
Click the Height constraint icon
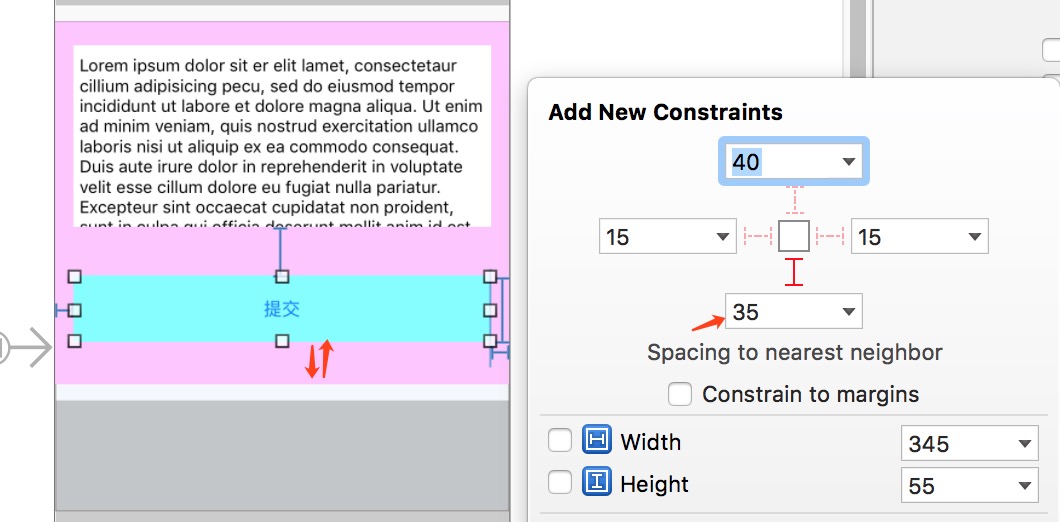click(x=596, y=483)
